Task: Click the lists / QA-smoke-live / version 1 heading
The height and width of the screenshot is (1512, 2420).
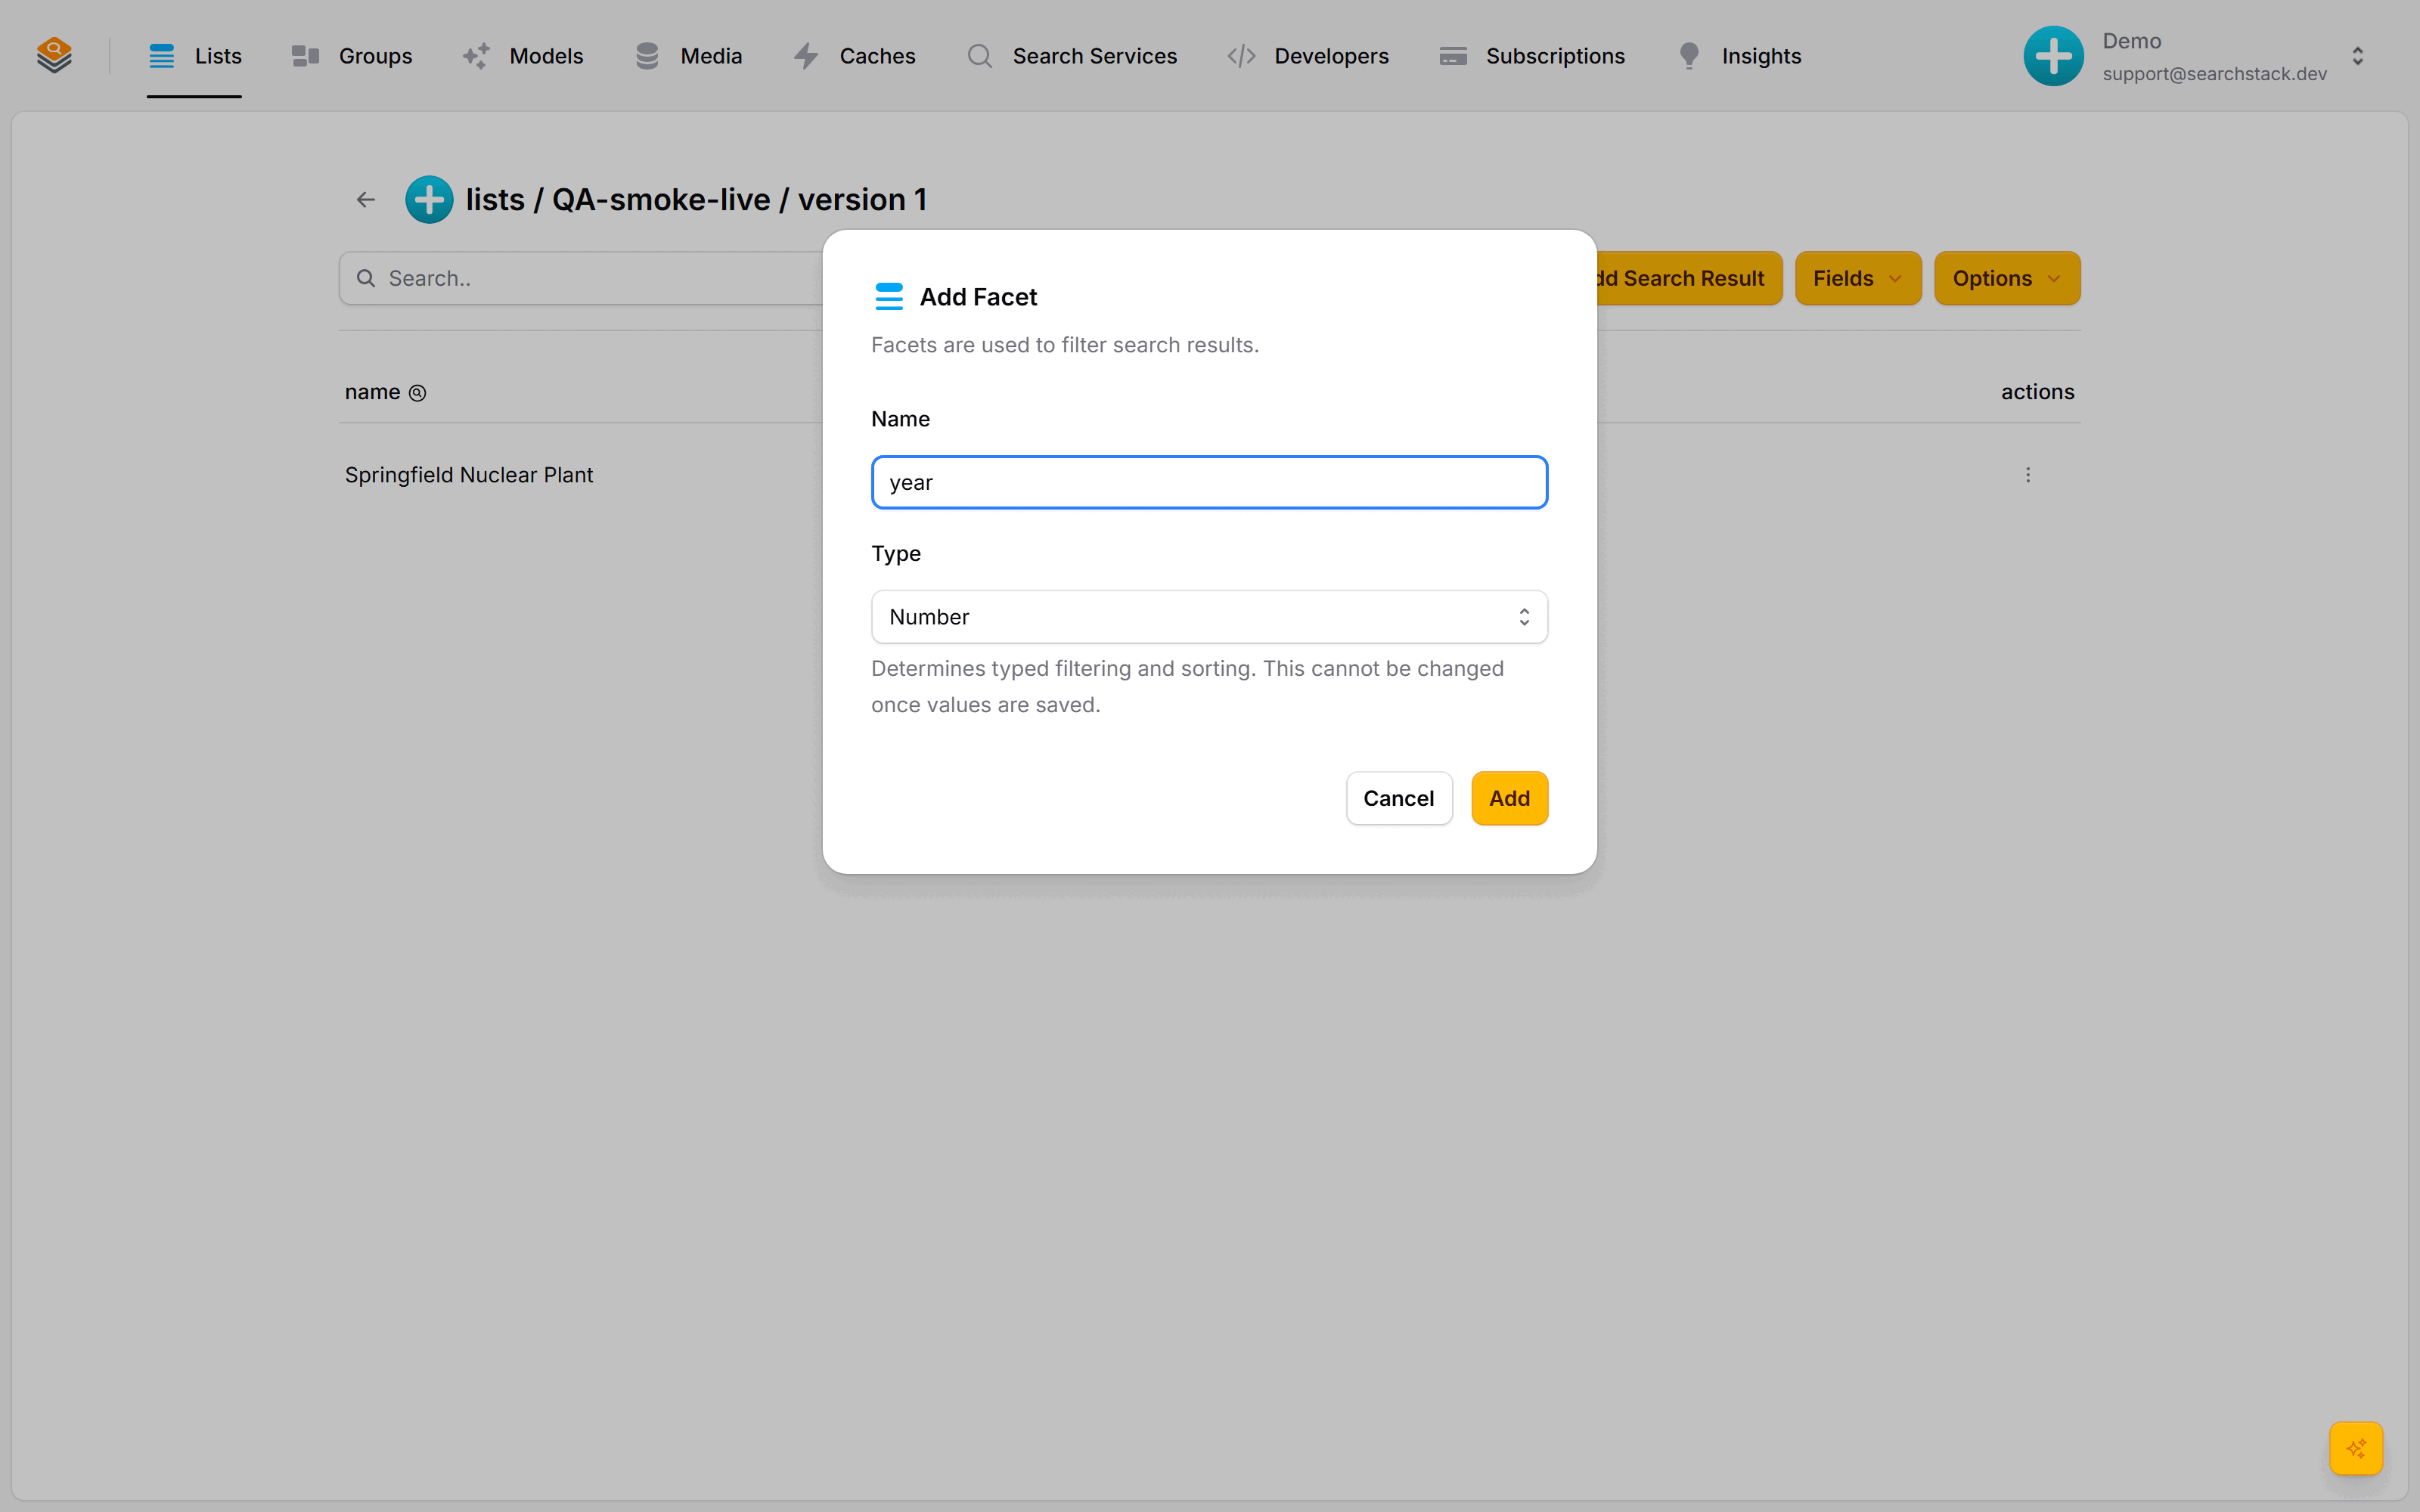Action: 696,200
